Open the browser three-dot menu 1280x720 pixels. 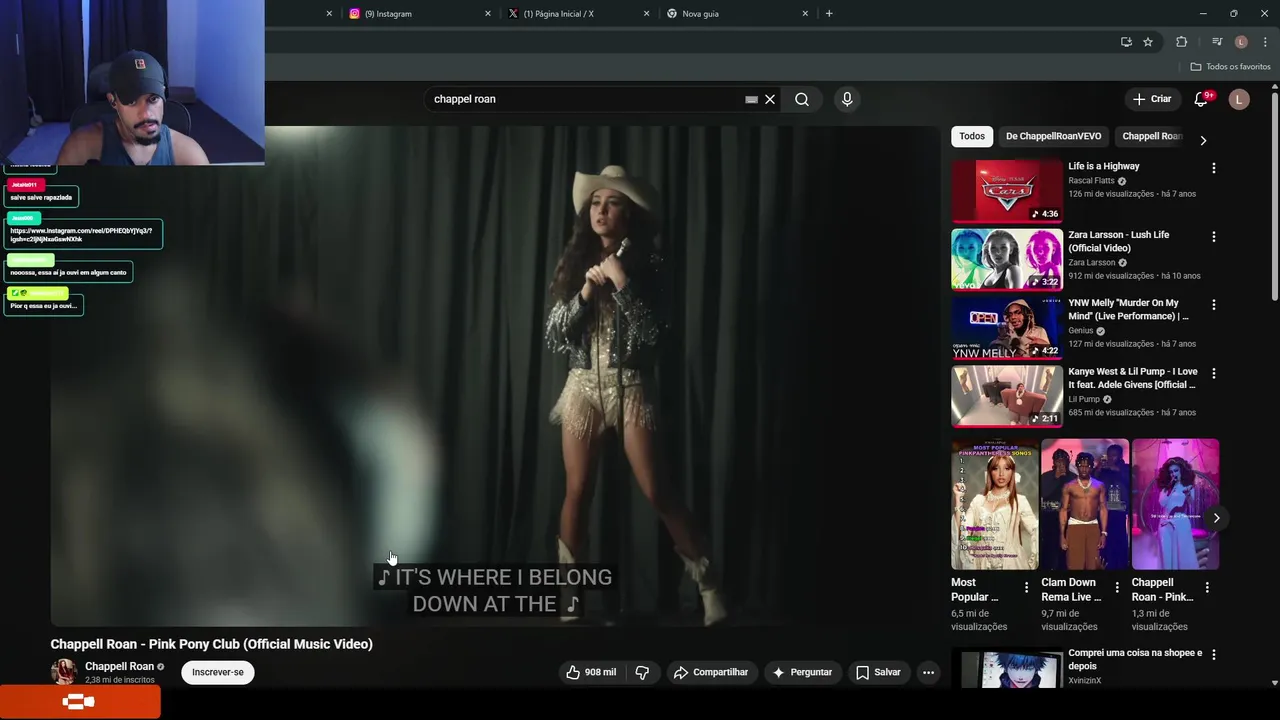tap(1266, 42)
